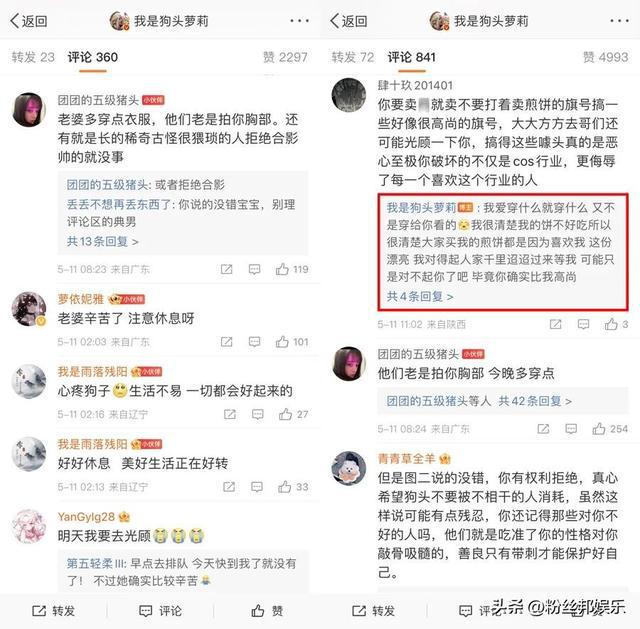Expand 共4条回复 in red box
The image size is (640, 629).
(420, 296)
